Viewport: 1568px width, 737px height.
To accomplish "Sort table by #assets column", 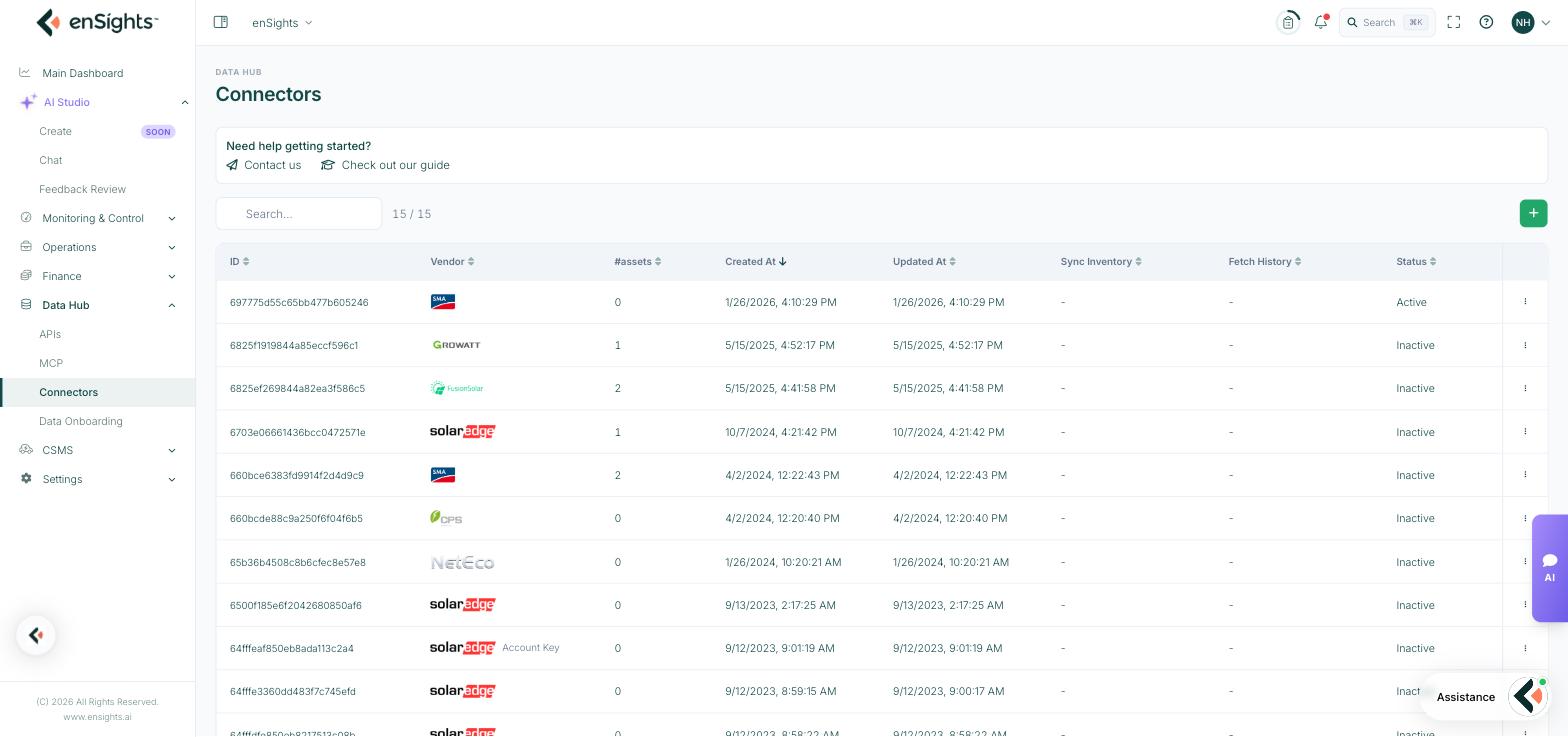I will pos(637,261).
